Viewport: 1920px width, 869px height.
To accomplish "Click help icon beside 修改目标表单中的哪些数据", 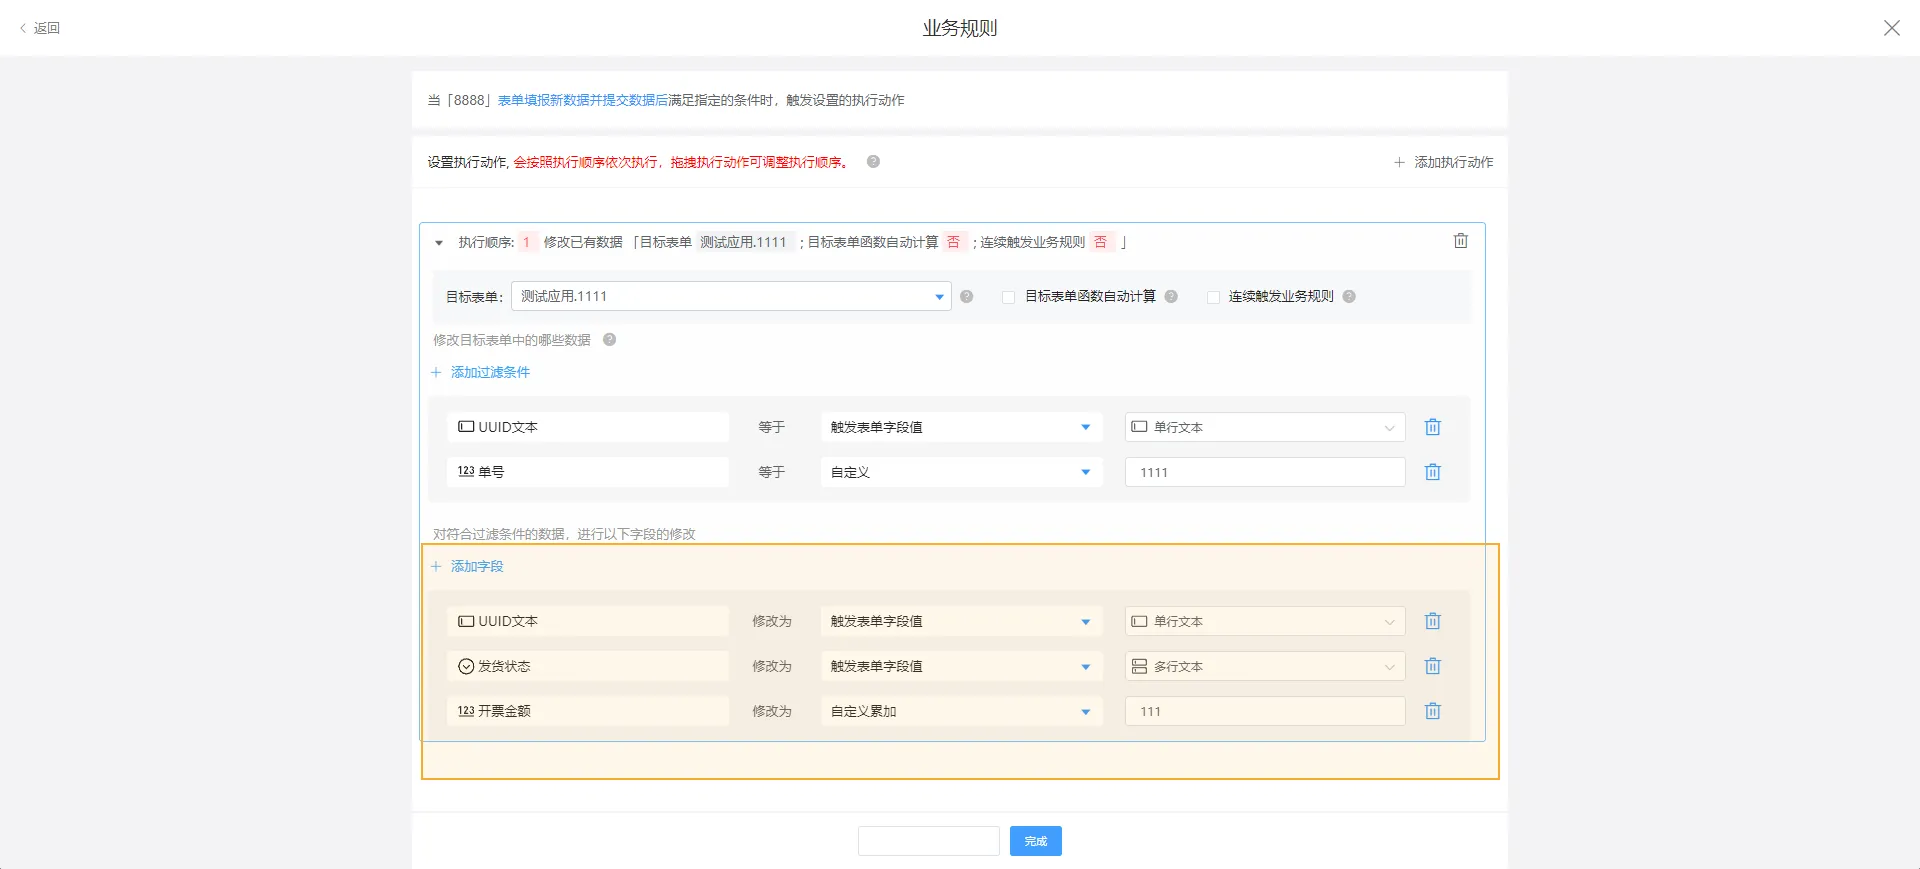I will click(x=609, y=340).
